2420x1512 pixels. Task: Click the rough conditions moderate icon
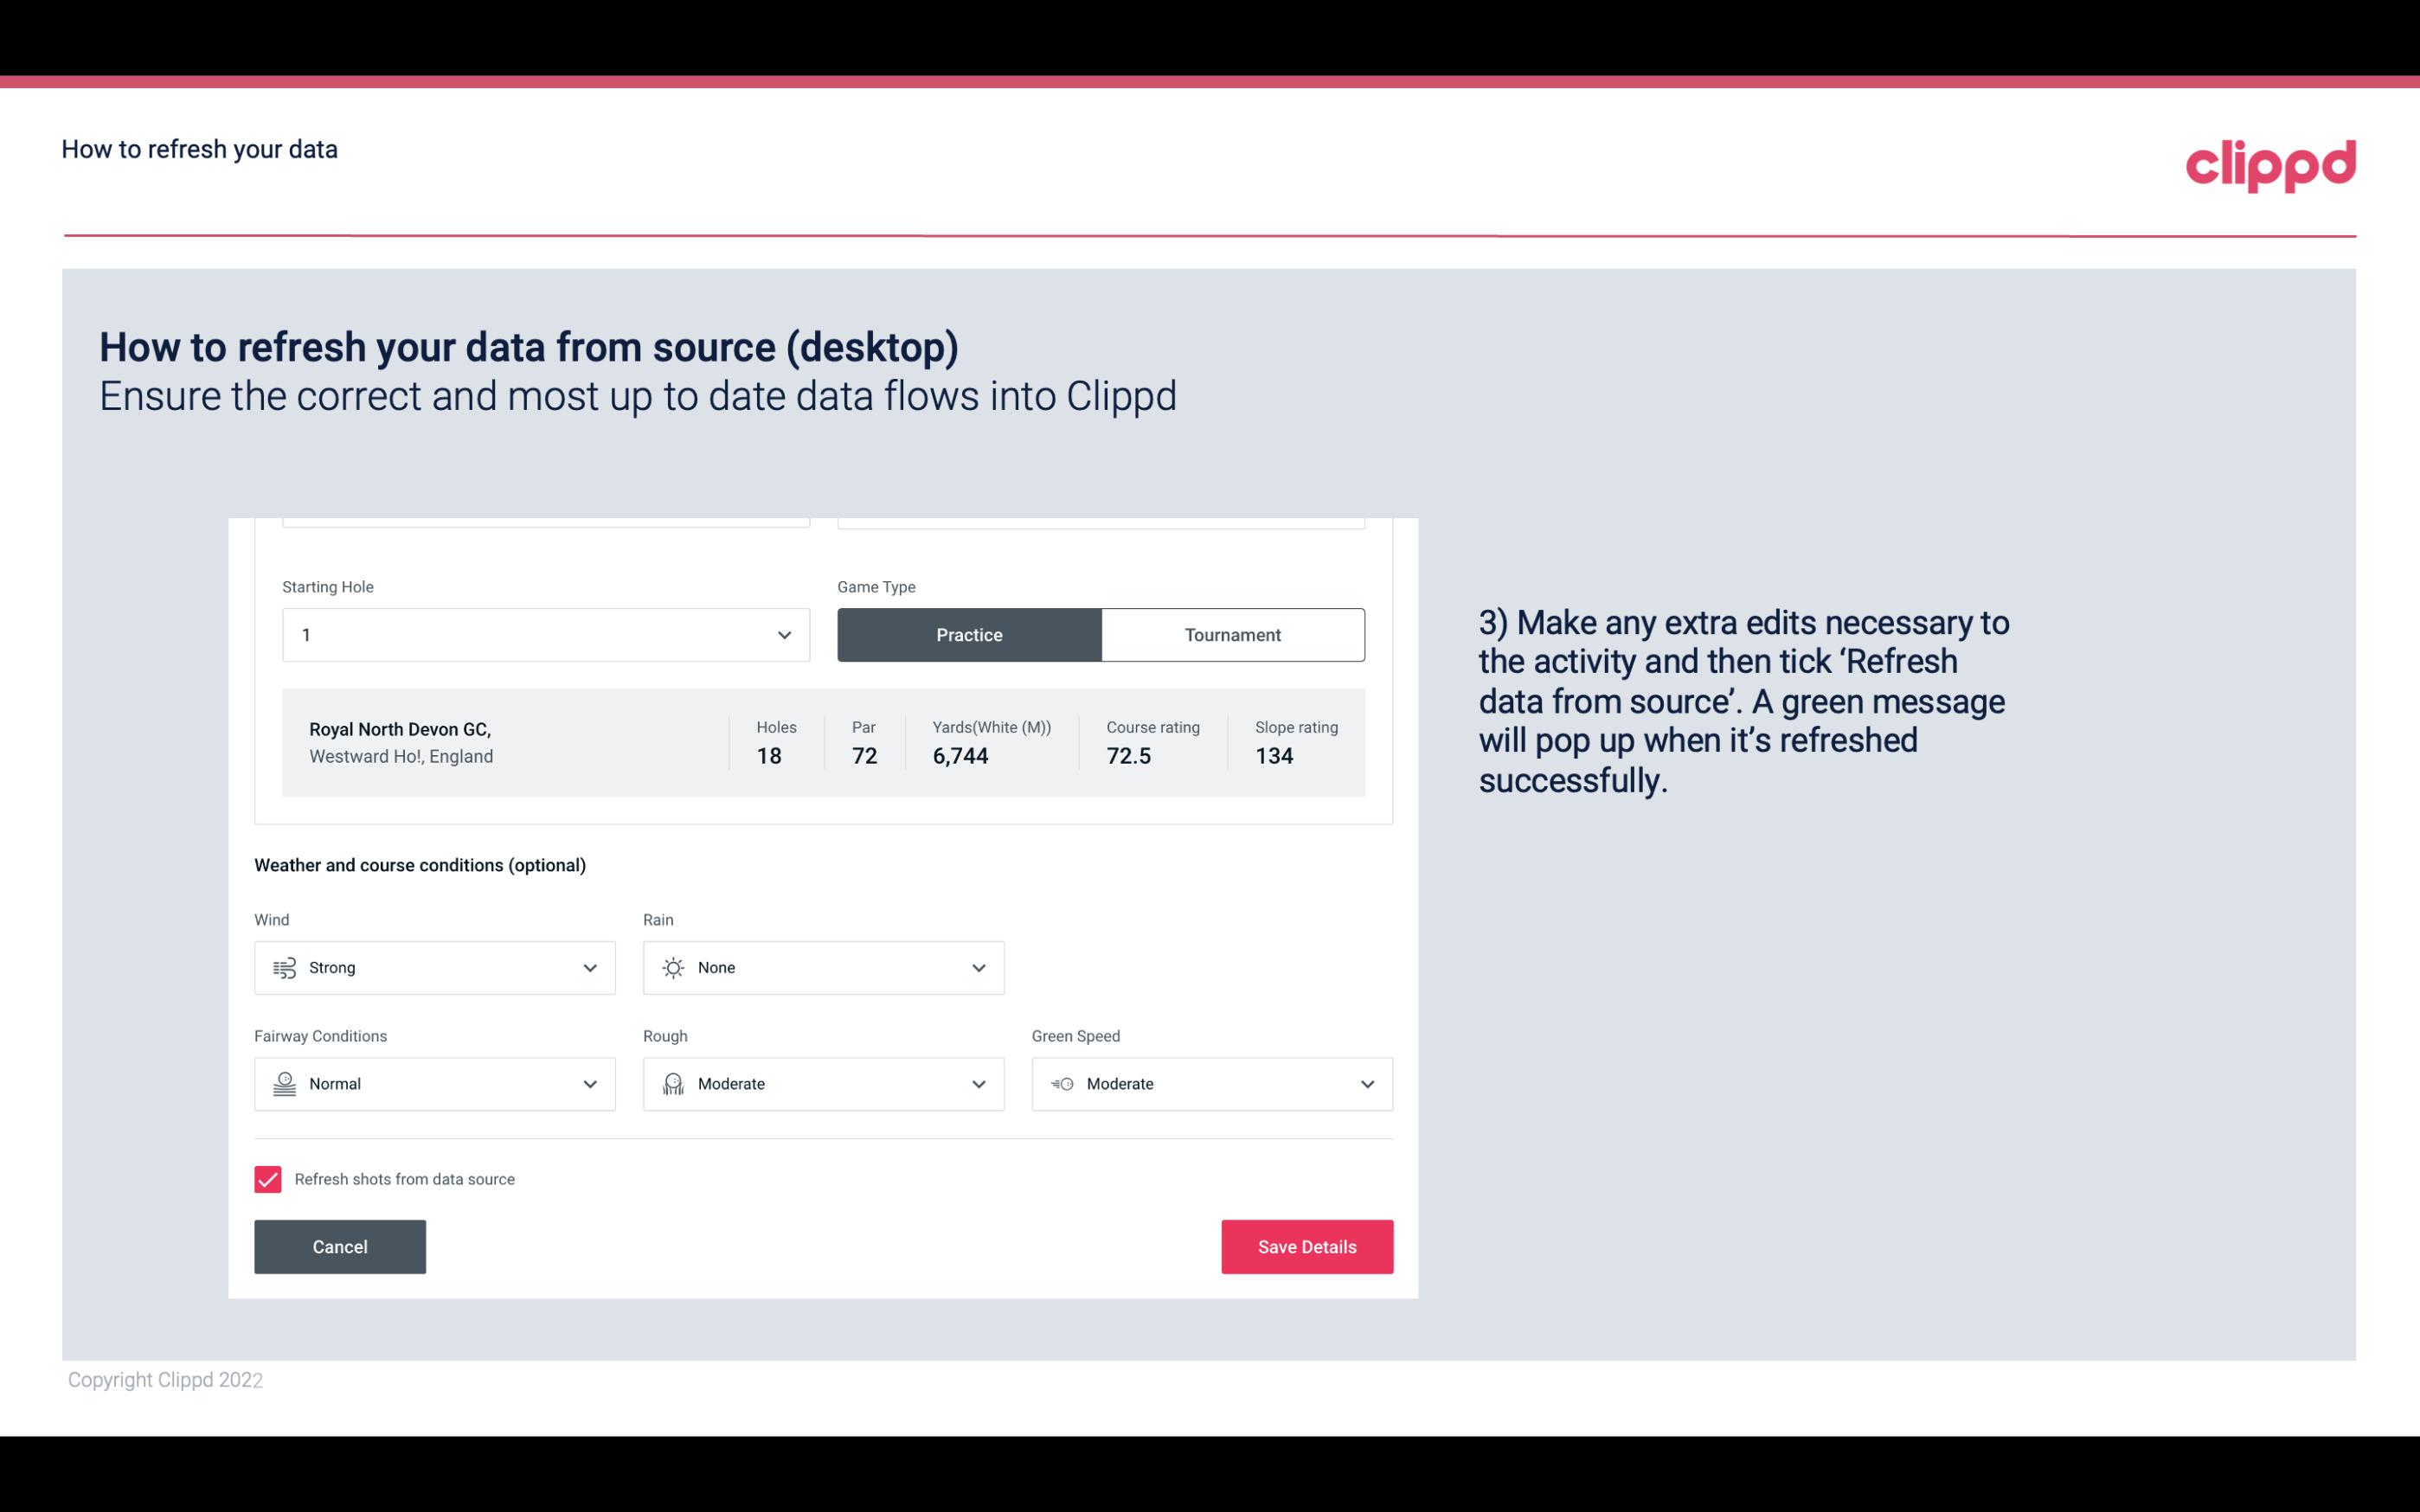[672, 1084]
